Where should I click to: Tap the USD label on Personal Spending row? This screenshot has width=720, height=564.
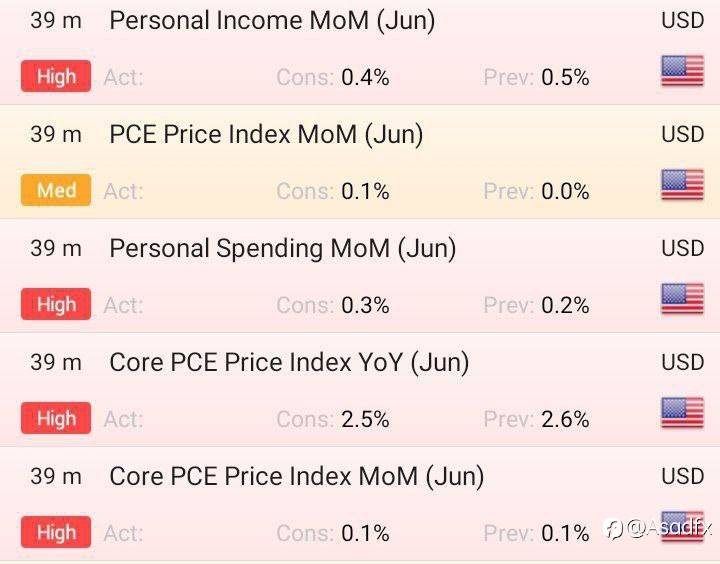pyautogui.click(x=682, y=249)
